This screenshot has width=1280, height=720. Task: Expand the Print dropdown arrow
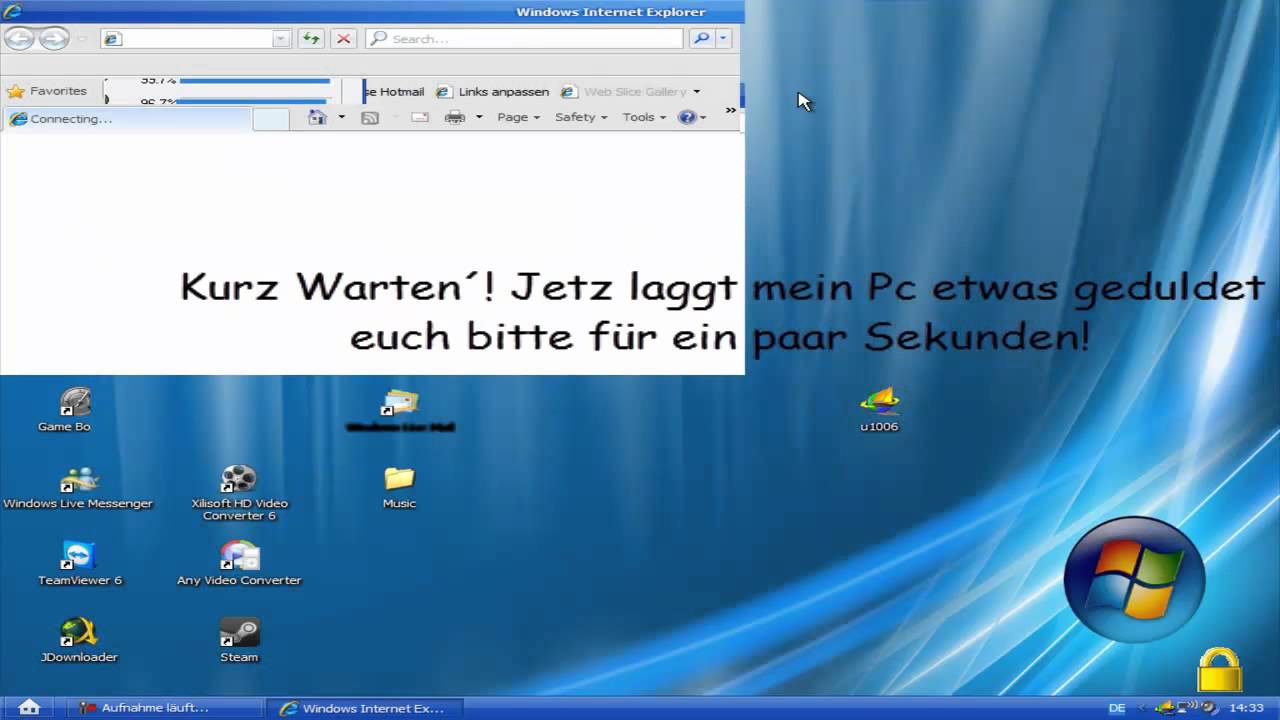click(479, 117)
